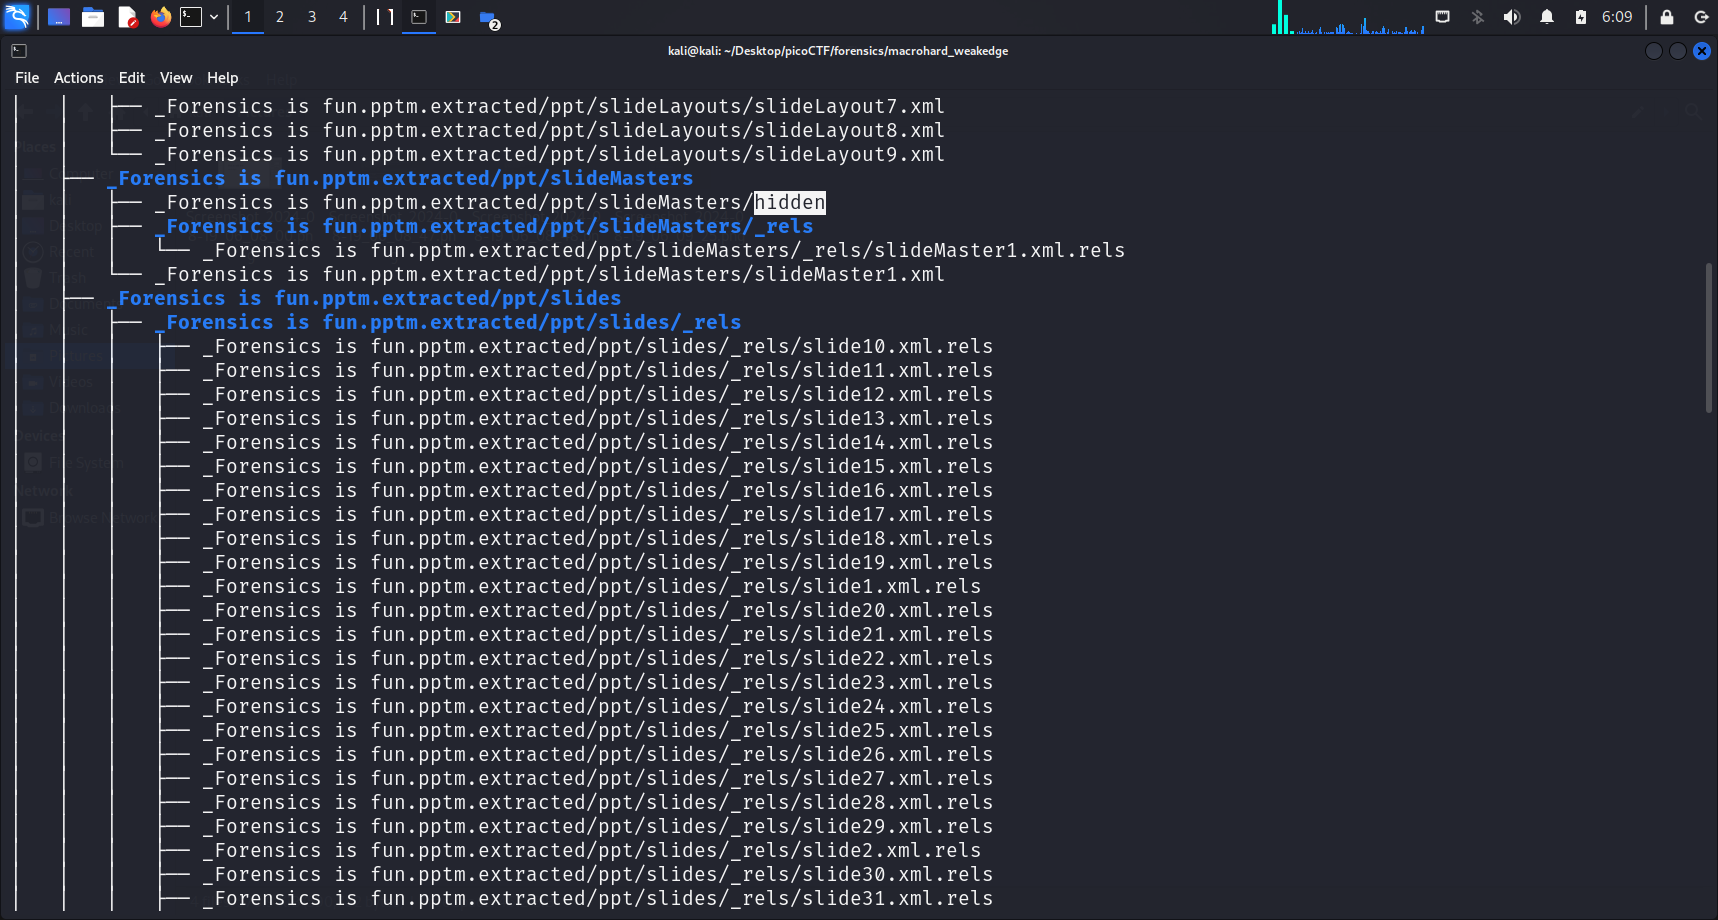
Task: Open the notifications bell icon
Action: tap(1546, 17)
